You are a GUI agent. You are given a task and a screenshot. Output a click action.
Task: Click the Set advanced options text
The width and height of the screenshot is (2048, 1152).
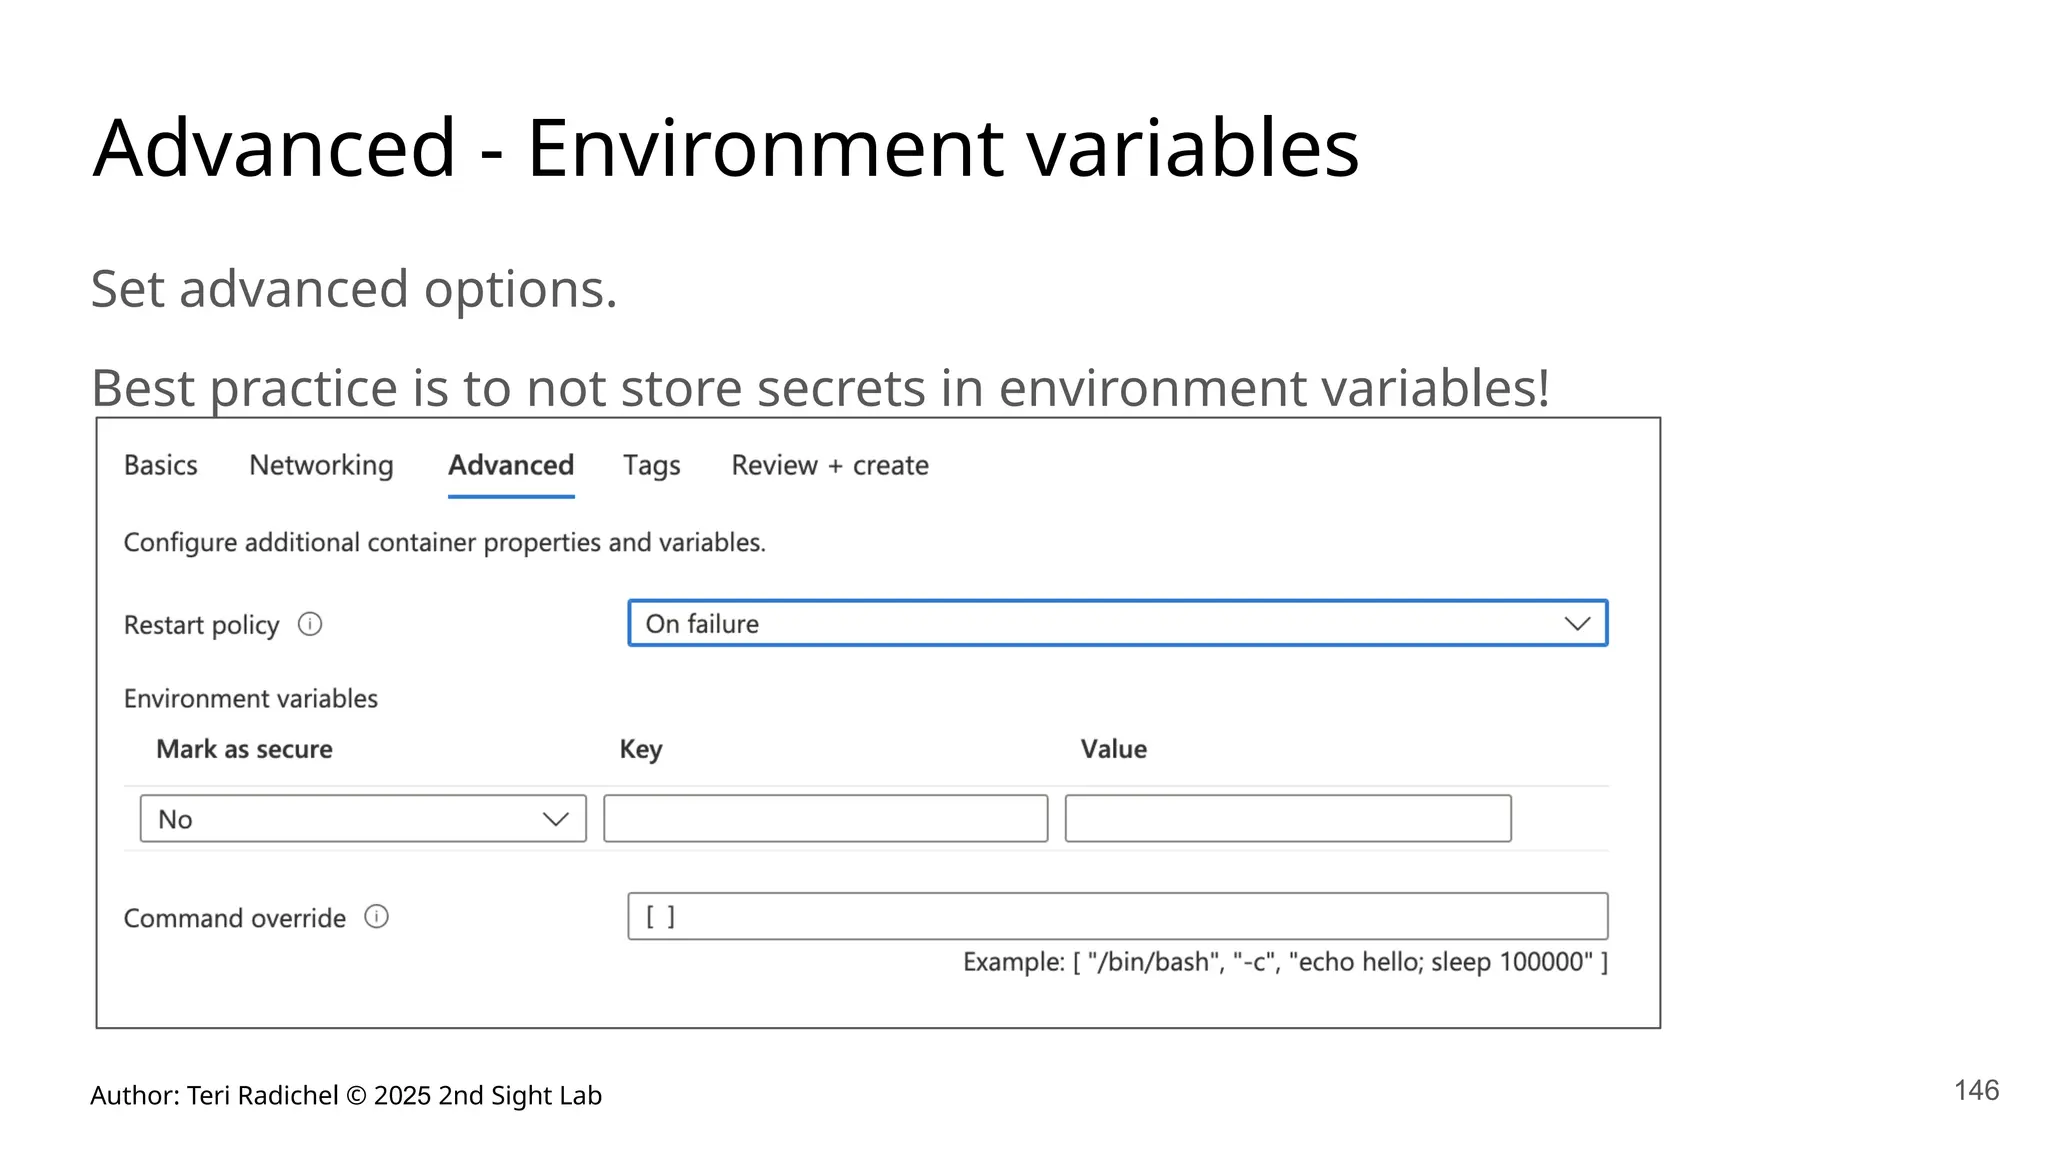click(354, 289)
